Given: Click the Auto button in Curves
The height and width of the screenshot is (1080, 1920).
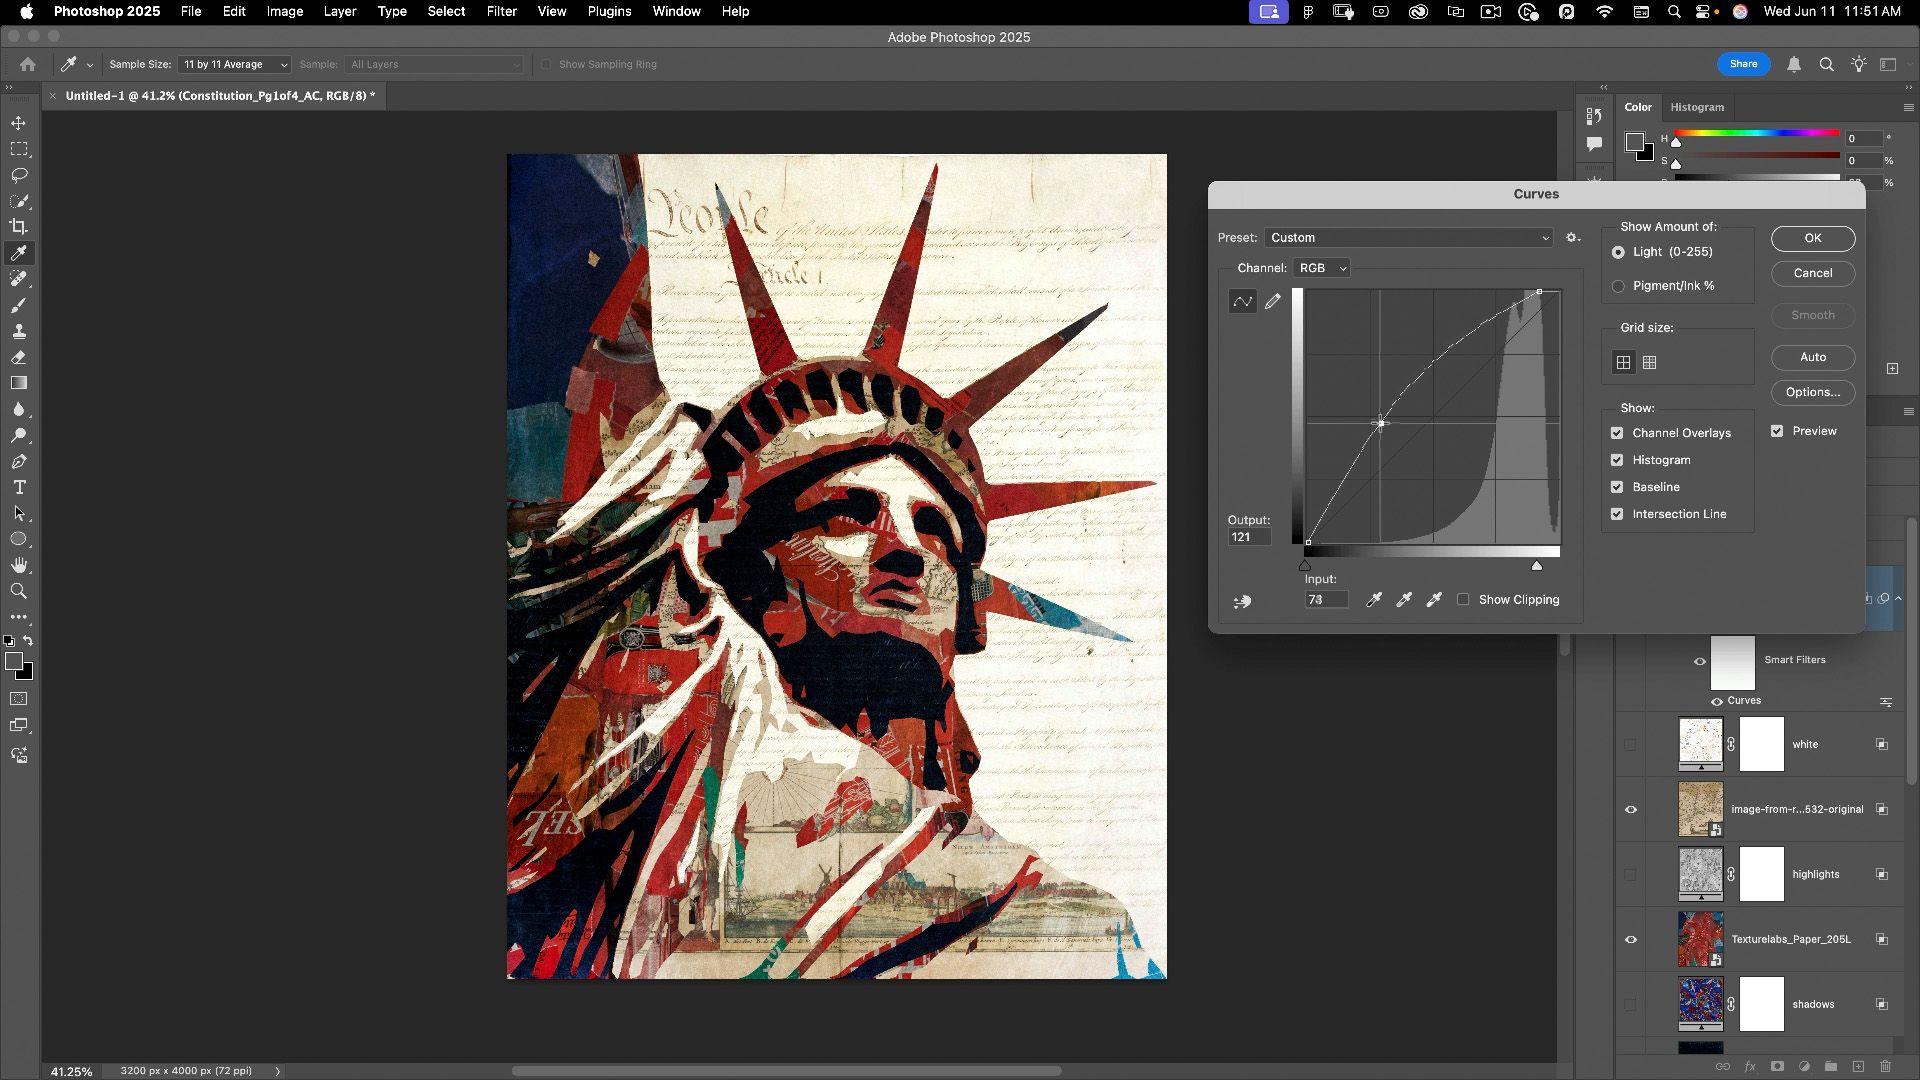Looking at the screenshot, I should click(1812, 357).
